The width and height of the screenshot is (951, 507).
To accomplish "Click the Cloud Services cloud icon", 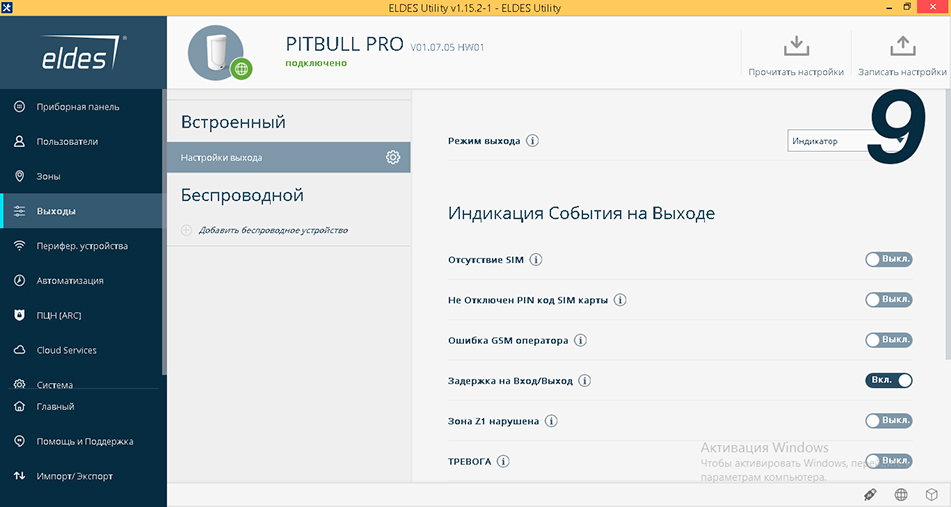I will 19,350.
